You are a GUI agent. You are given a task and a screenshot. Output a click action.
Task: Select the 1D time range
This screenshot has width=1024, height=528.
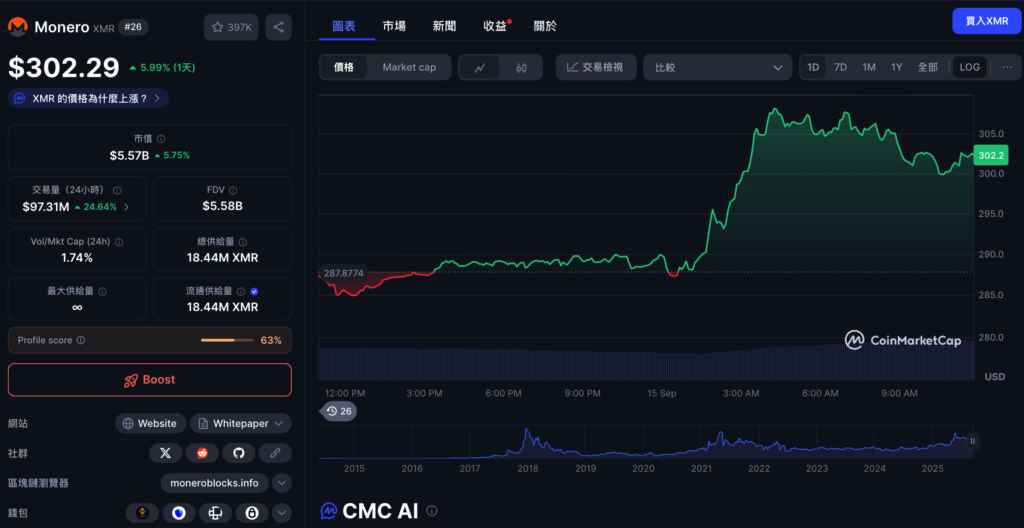pyautogui.click(x=813, y=67)
